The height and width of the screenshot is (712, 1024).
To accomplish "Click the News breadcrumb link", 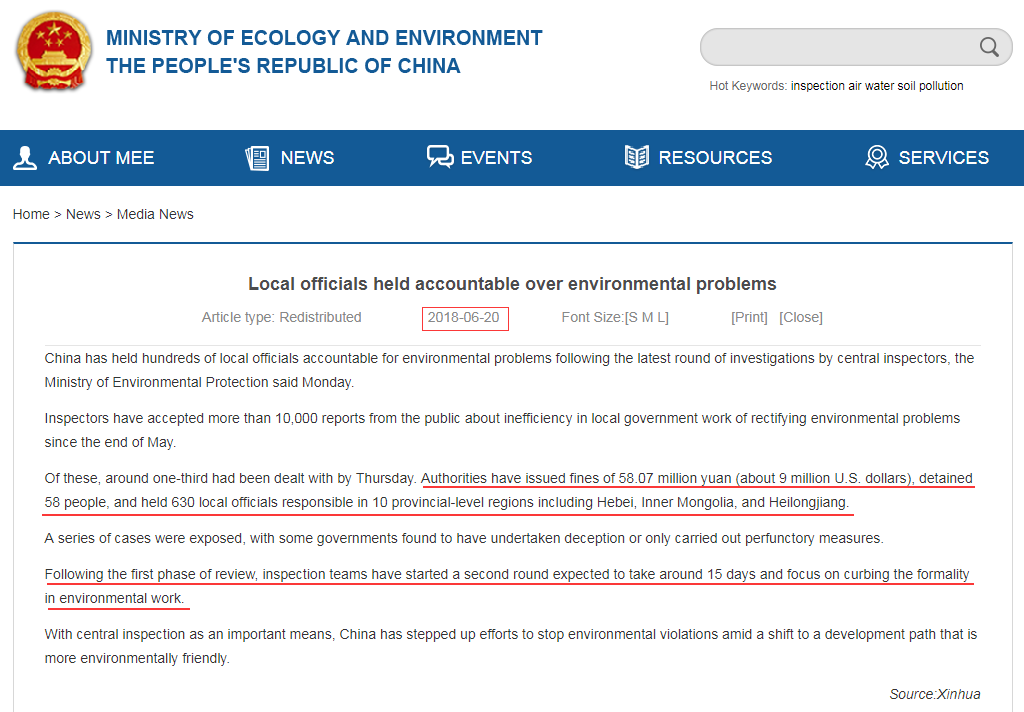I will pos(83,214).
